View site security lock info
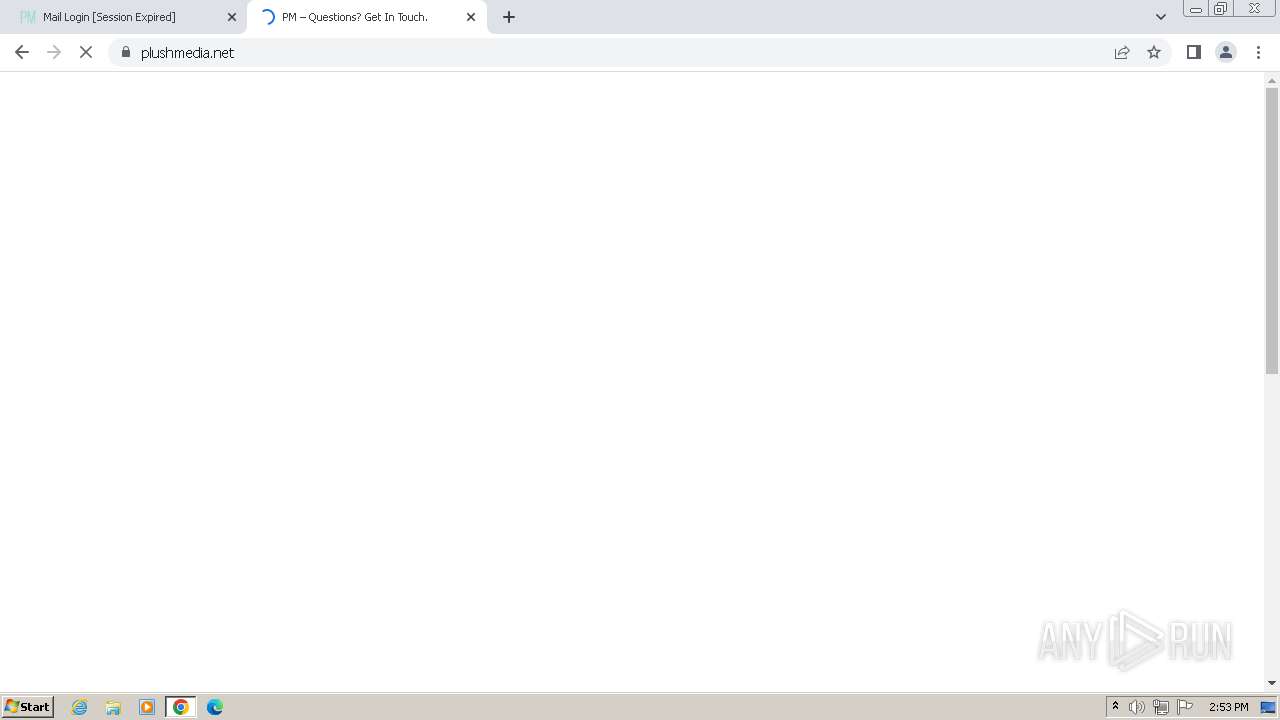This screenshot has height=720, width=1280. pyautogui.click(x=126, y=52)
